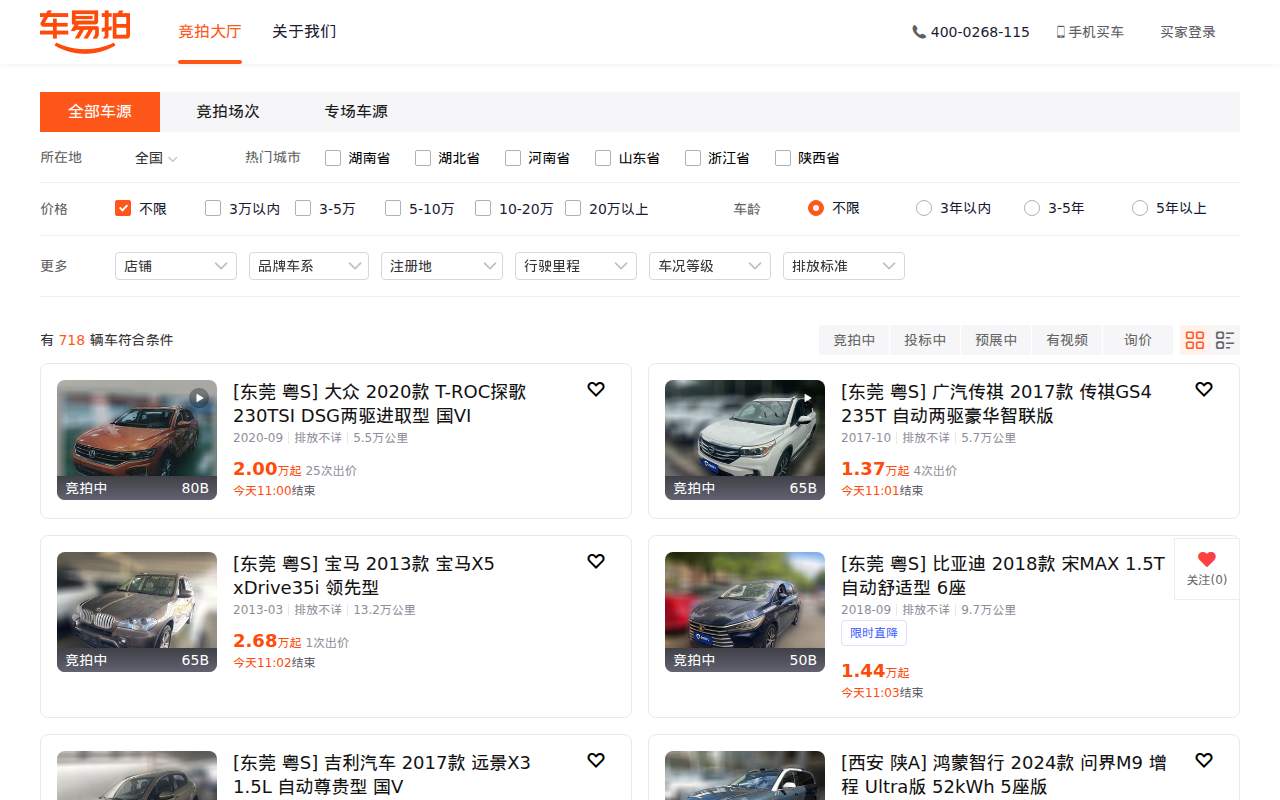The width and height of the screenshot is (1280, 800).
Task: Click the 比亚迪 宋MAX car thumbnail
Action: 745,612
